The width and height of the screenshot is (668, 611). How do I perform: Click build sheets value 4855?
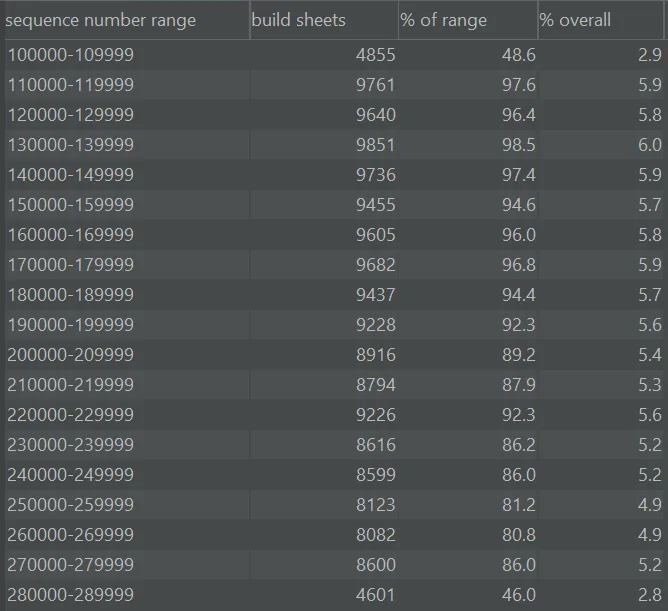376,55
